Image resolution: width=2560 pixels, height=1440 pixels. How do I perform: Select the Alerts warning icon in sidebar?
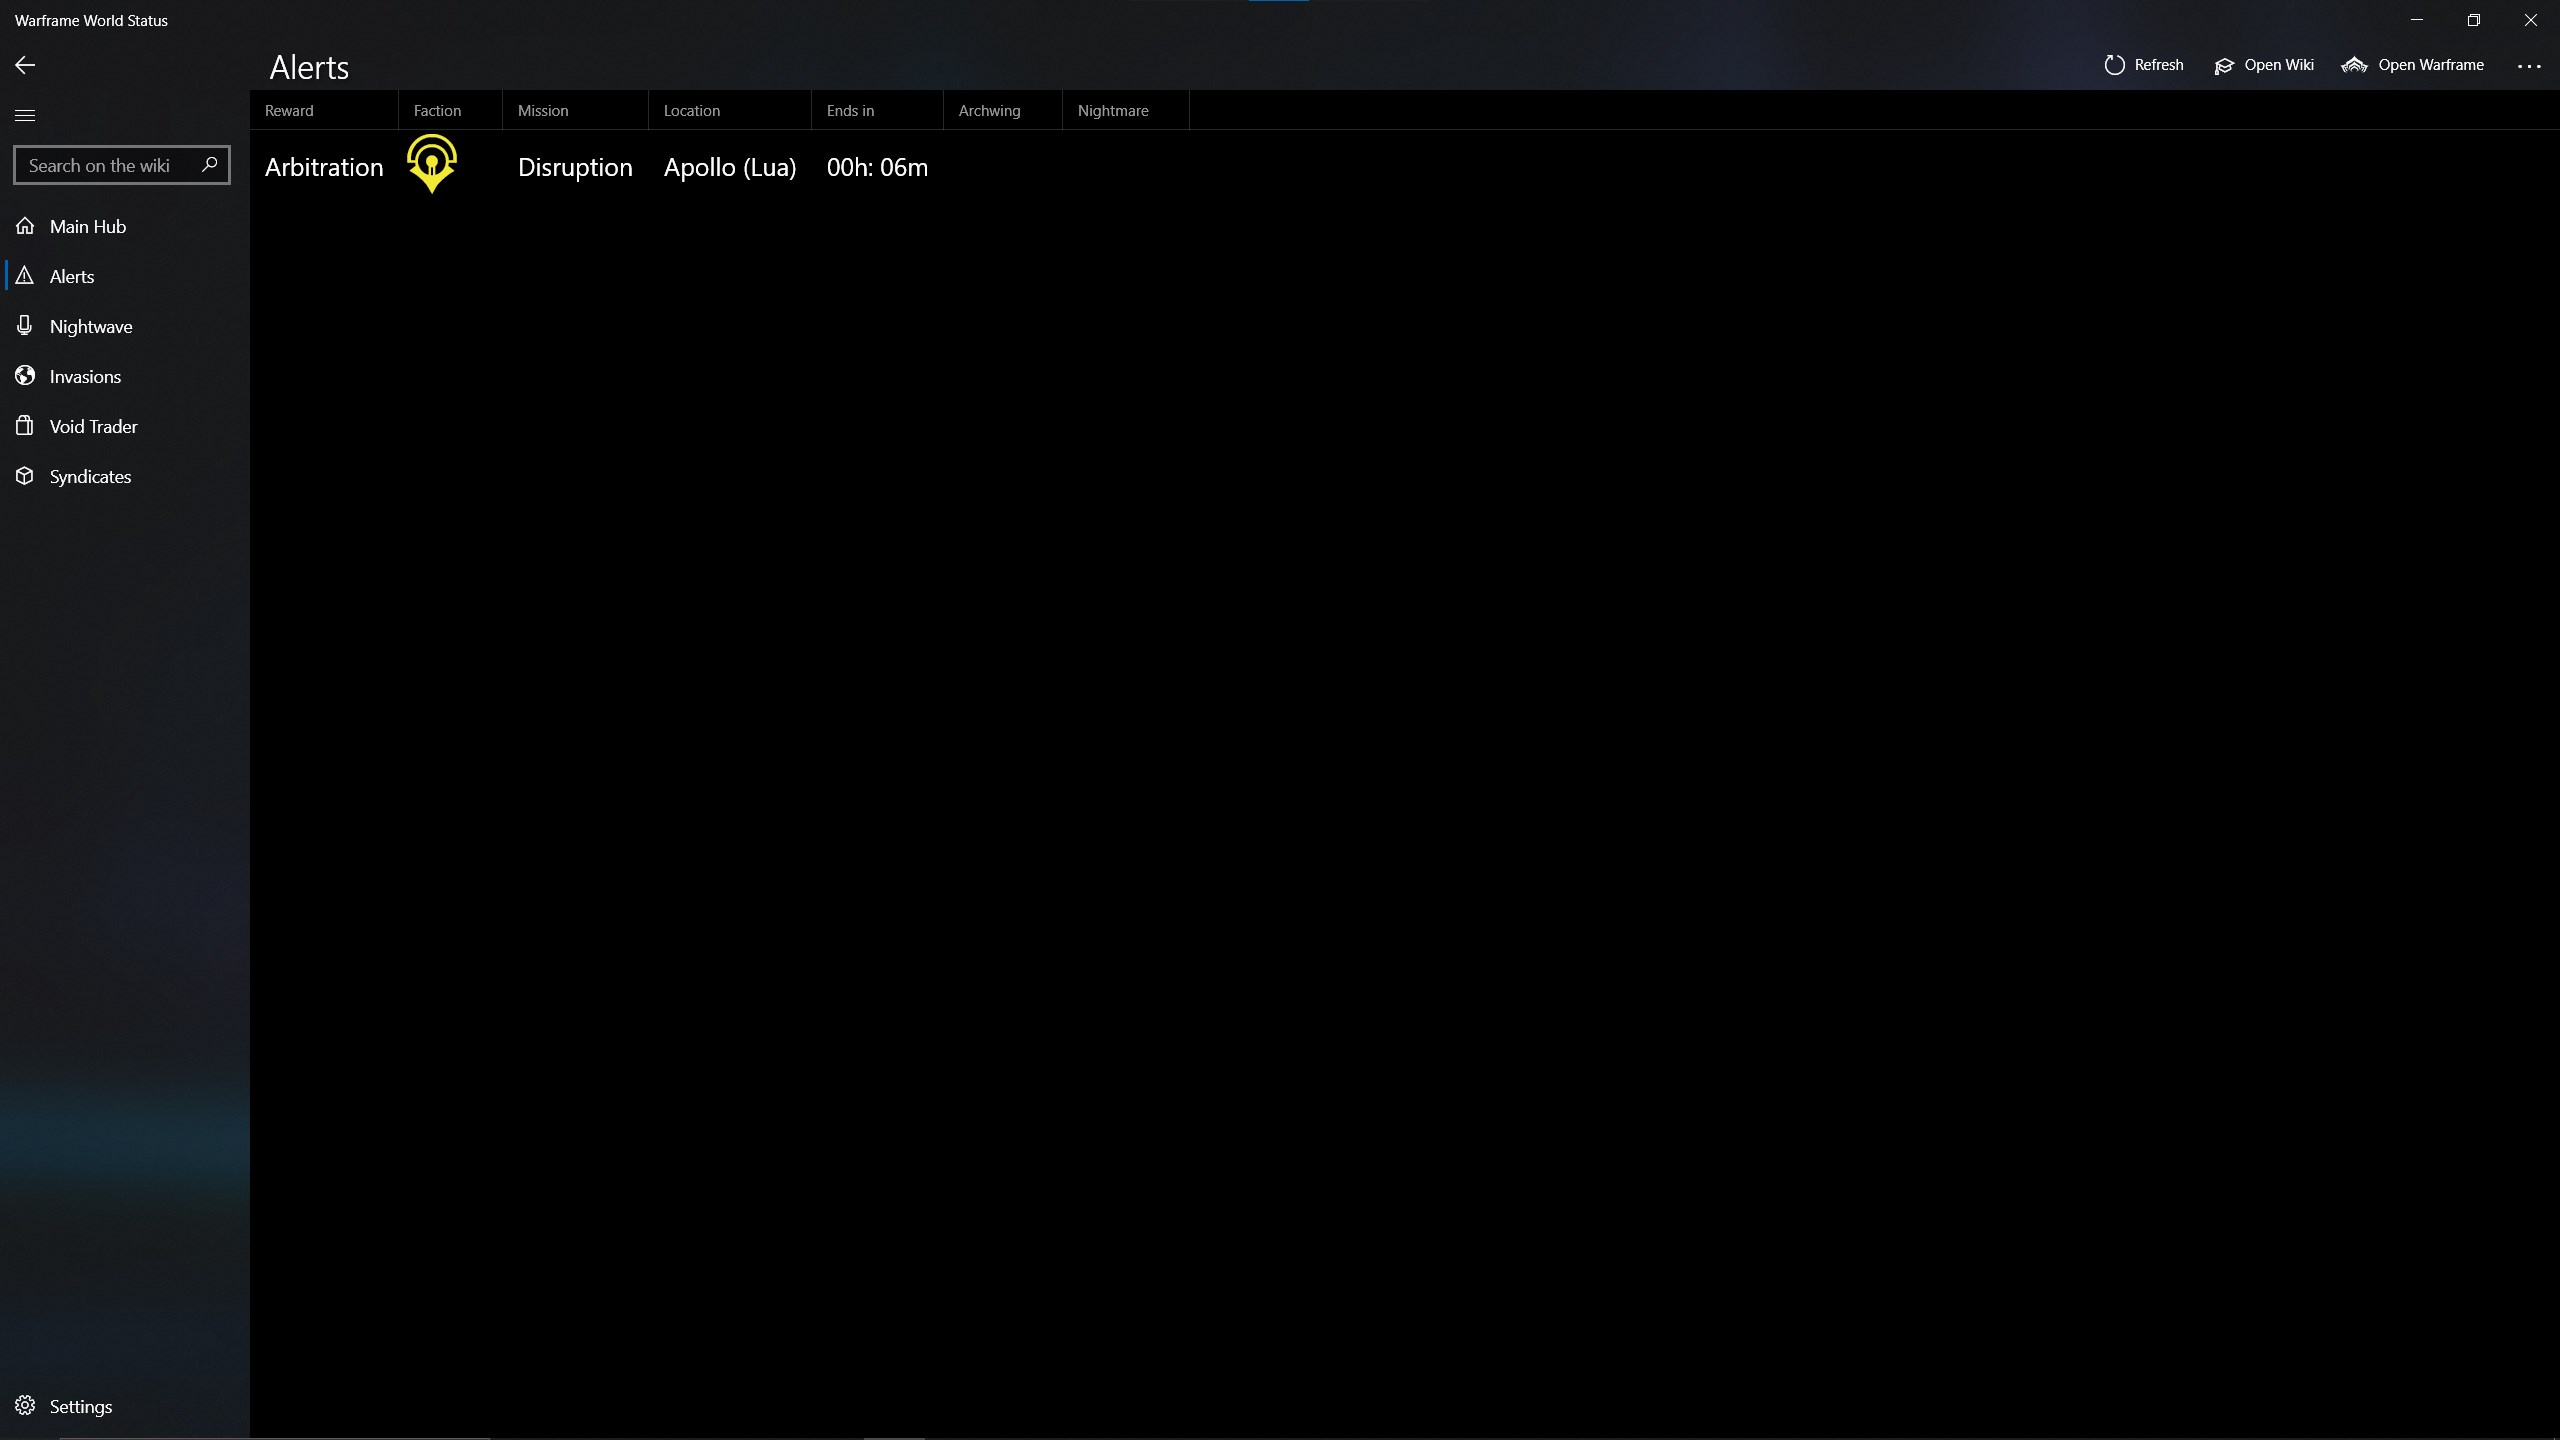(x=25, y=276)
